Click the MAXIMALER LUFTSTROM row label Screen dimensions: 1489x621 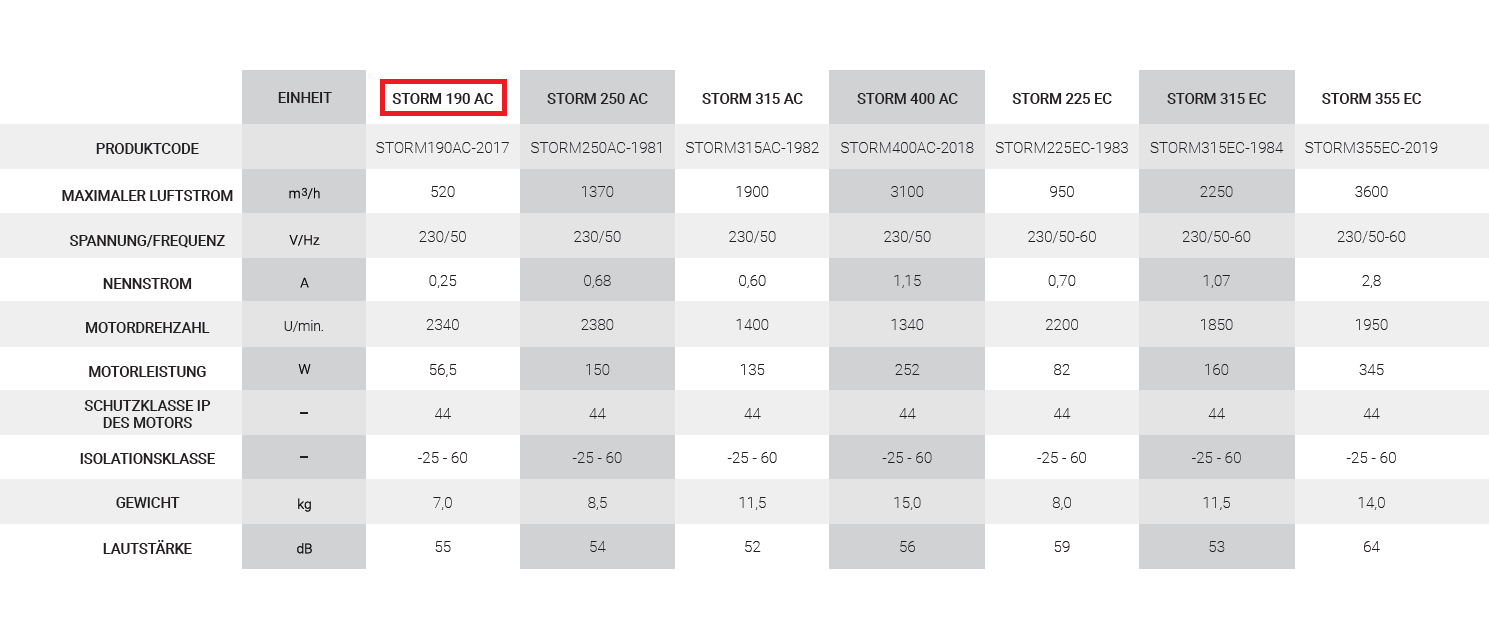coord(147,196)
